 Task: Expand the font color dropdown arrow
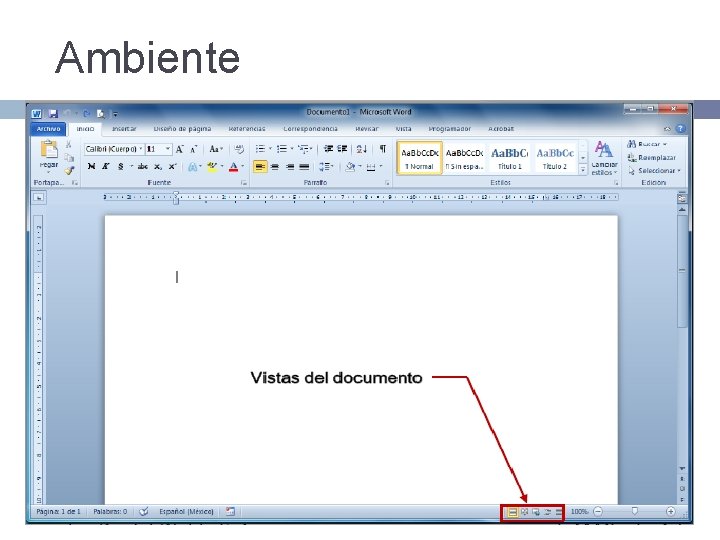tap(242, 167)
